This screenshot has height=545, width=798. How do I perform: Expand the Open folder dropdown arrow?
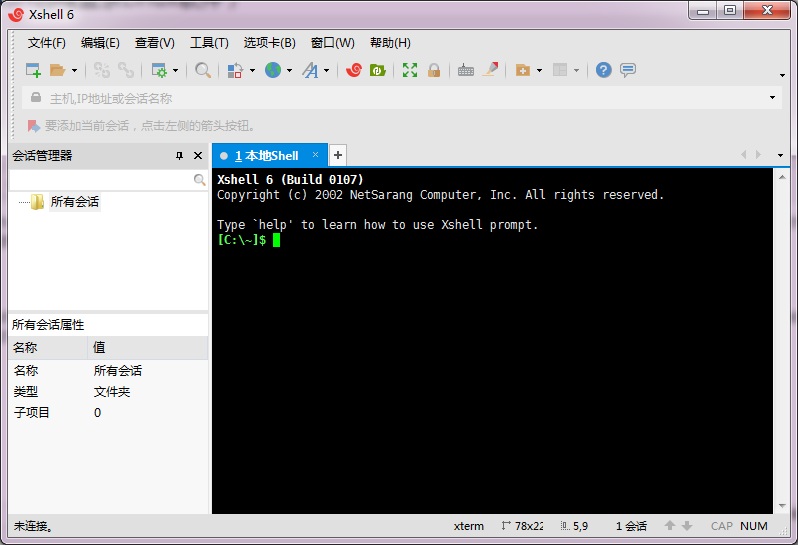click(74, 70)
